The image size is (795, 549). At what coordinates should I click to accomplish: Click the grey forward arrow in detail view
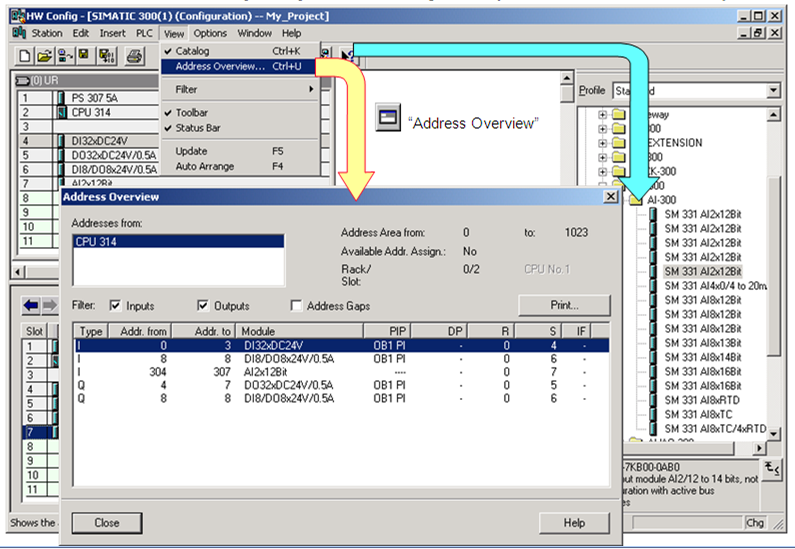(x=50, y=305)
